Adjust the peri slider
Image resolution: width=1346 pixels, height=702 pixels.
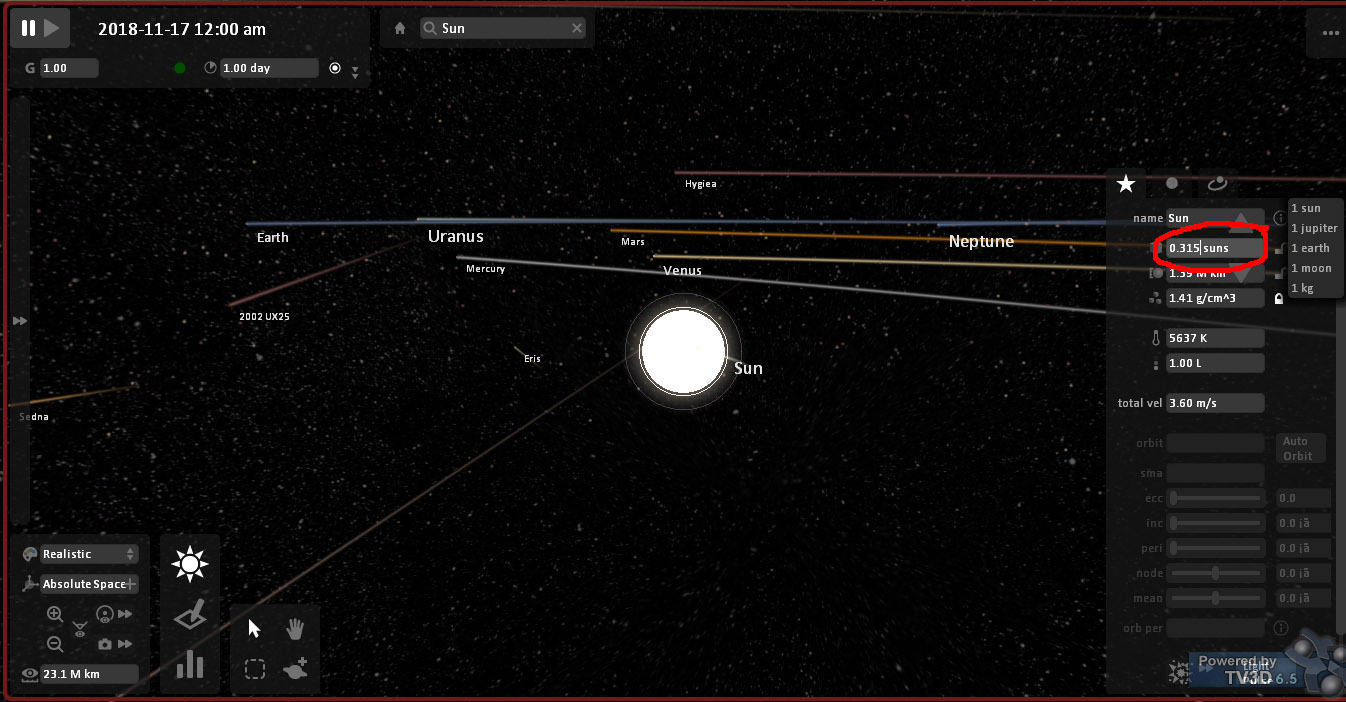(1216, 548)
